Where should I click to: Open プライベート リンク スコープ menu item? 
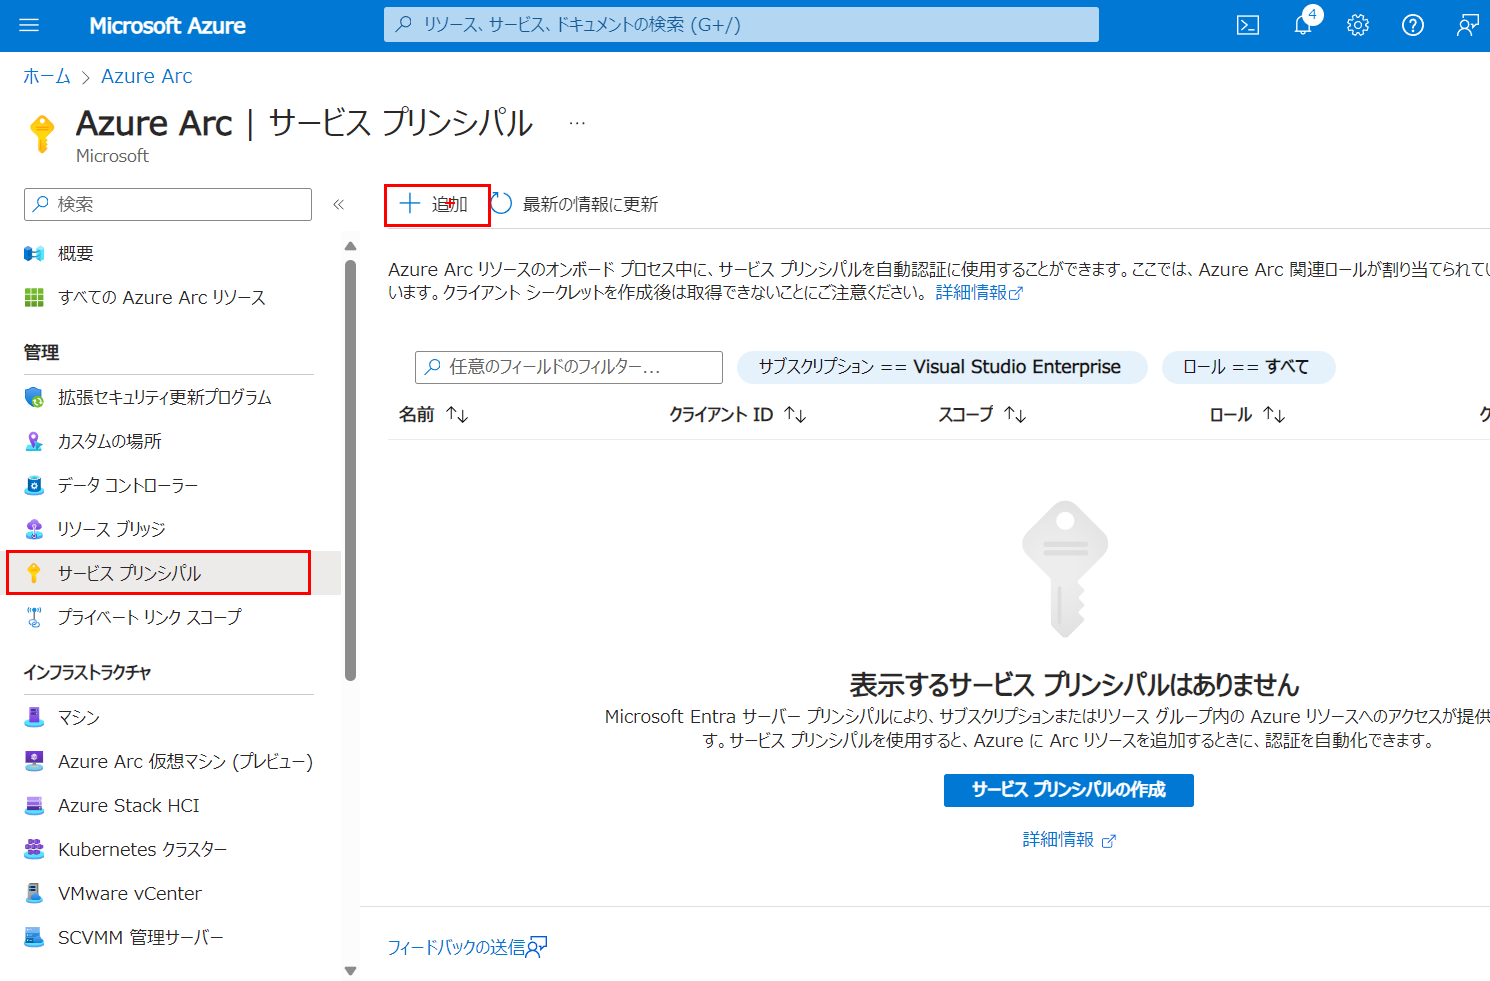pyautogui.click(x=150, y=618)
